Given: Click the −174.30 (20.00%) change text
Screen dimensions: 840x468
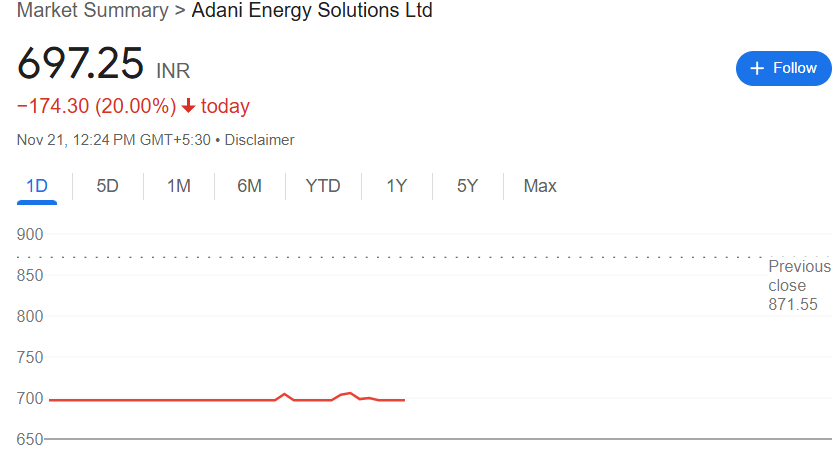Looking at the screenshot, I should [96, 107].
